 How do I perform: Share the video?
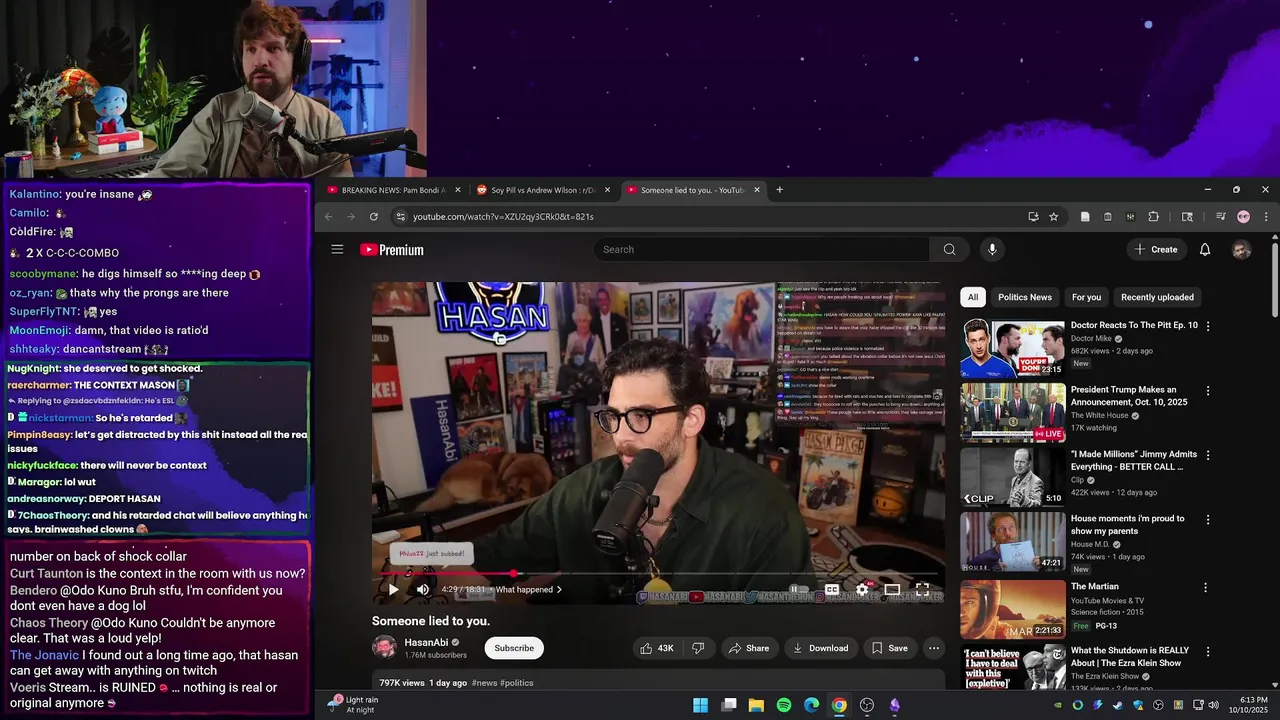pos(749,648)
